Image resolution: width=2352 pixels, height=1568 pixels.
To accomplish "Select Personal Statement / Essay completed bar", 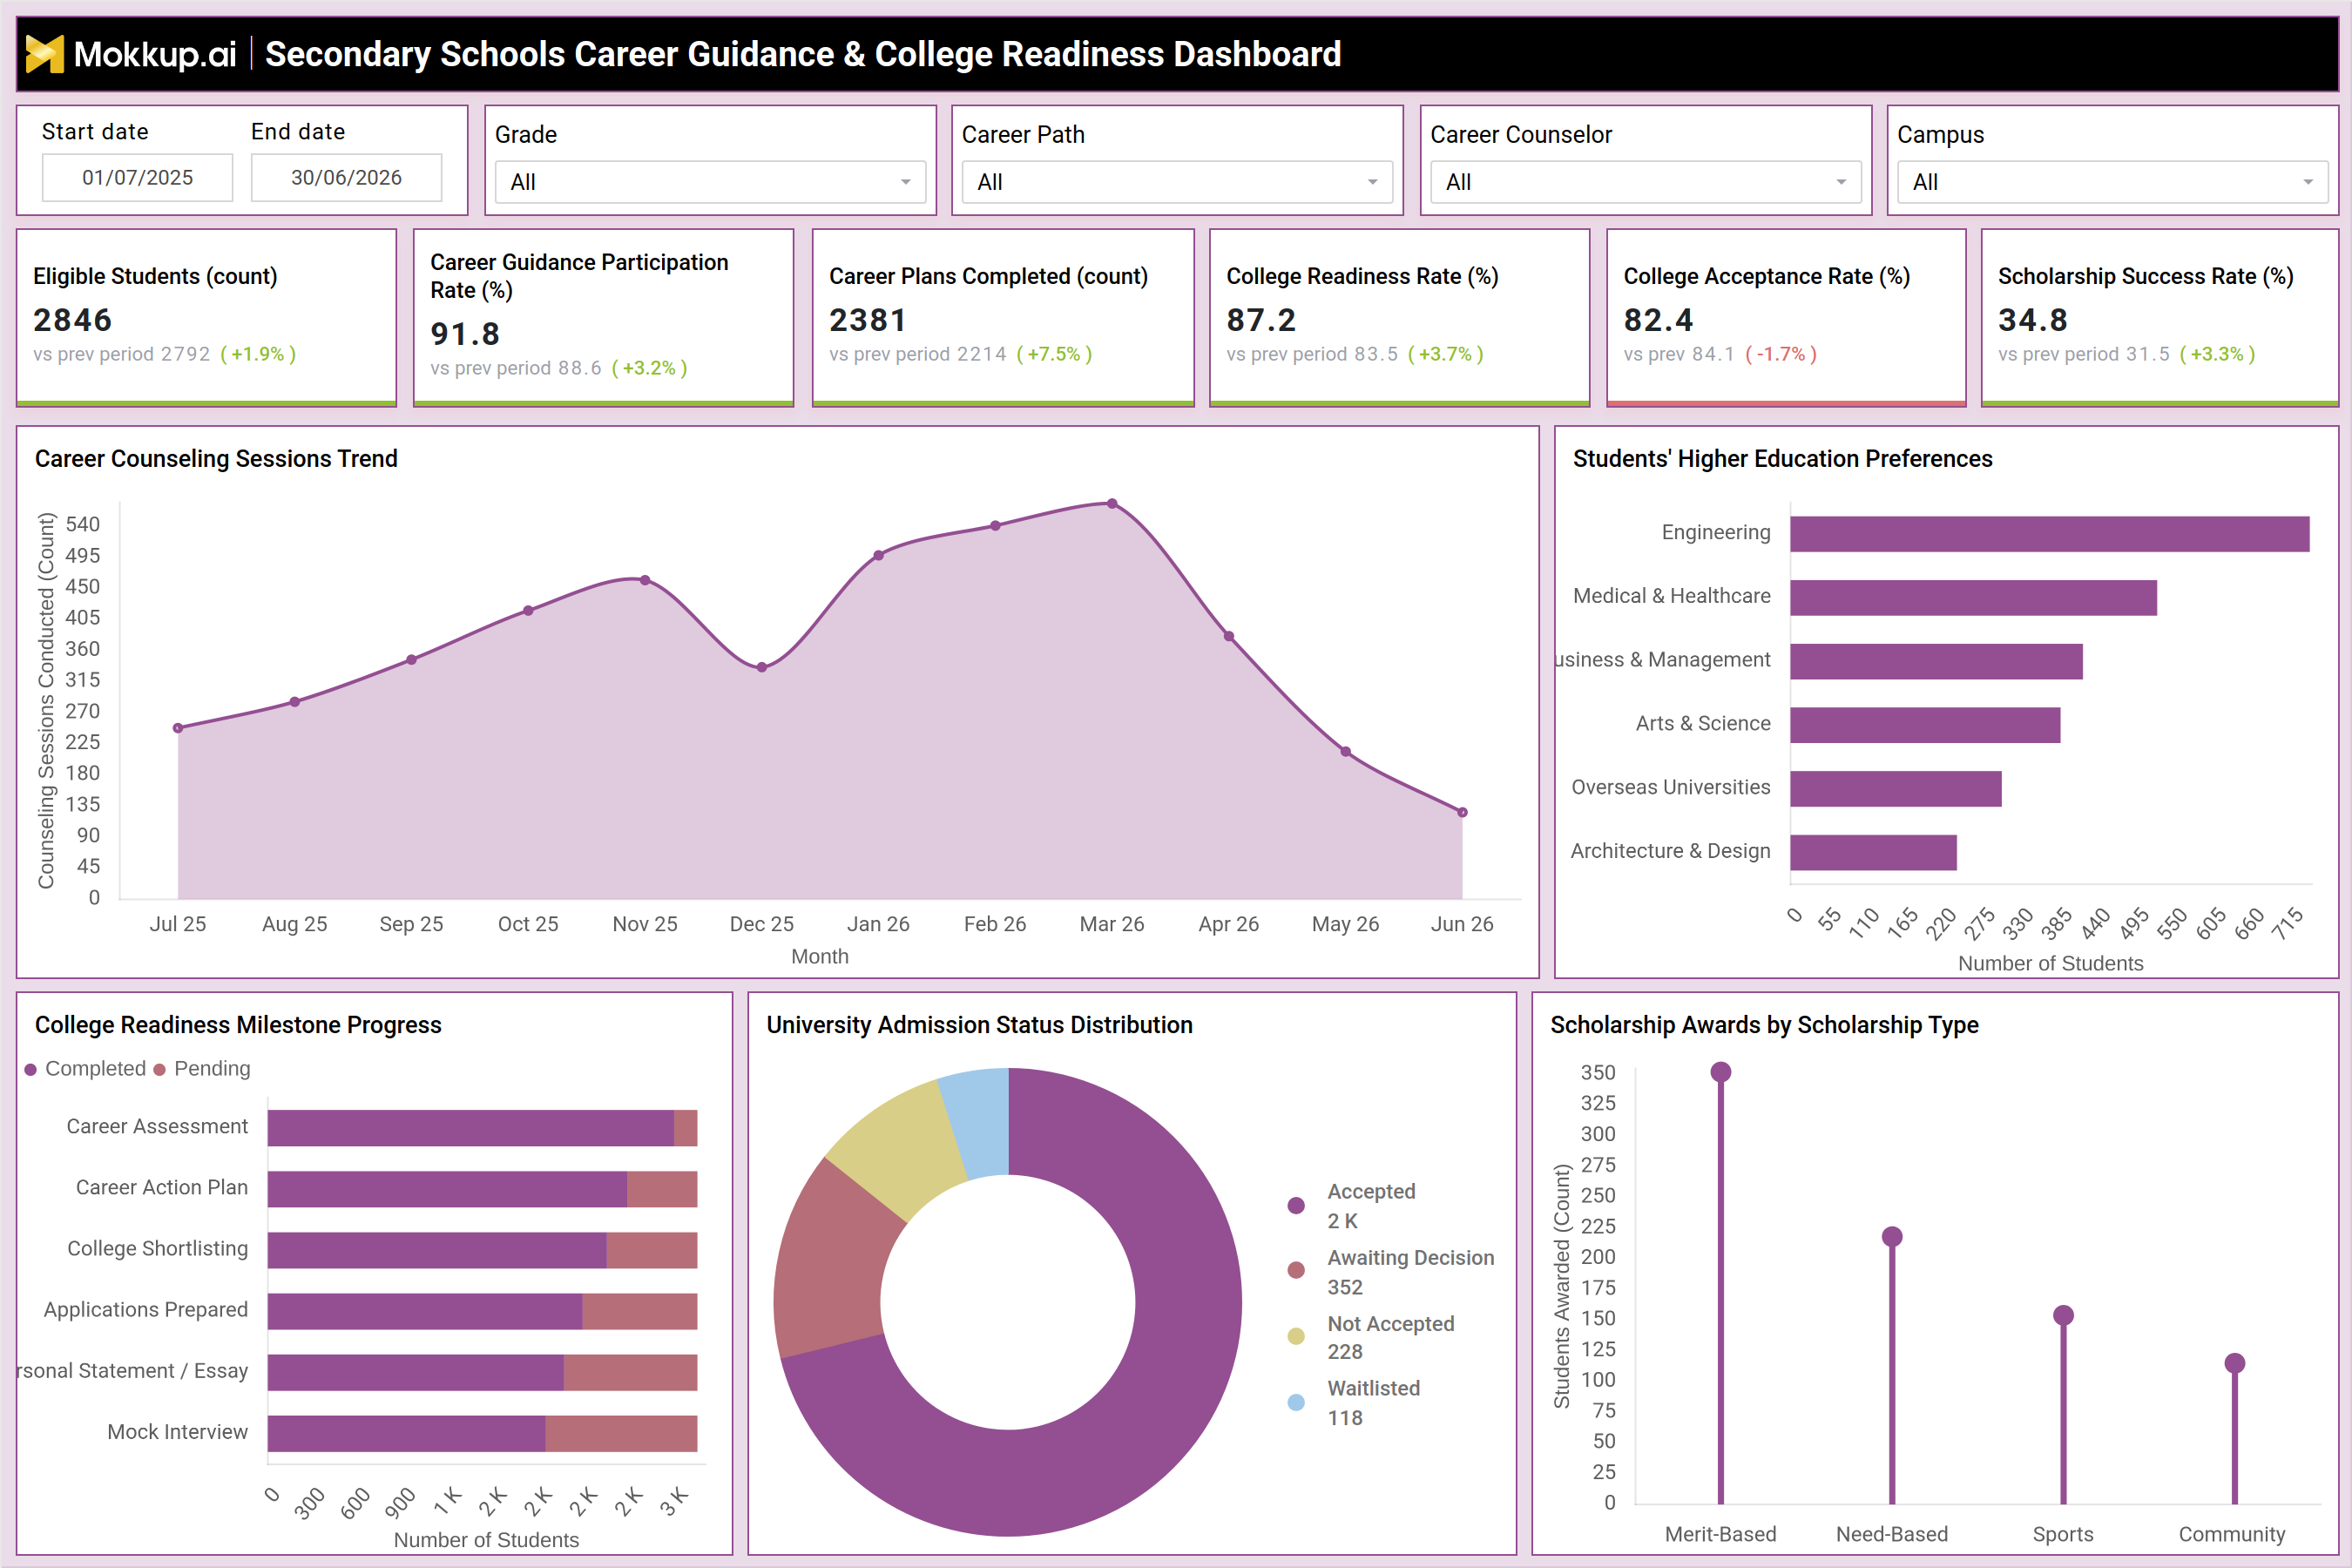I will click(x=416, y=1372).
